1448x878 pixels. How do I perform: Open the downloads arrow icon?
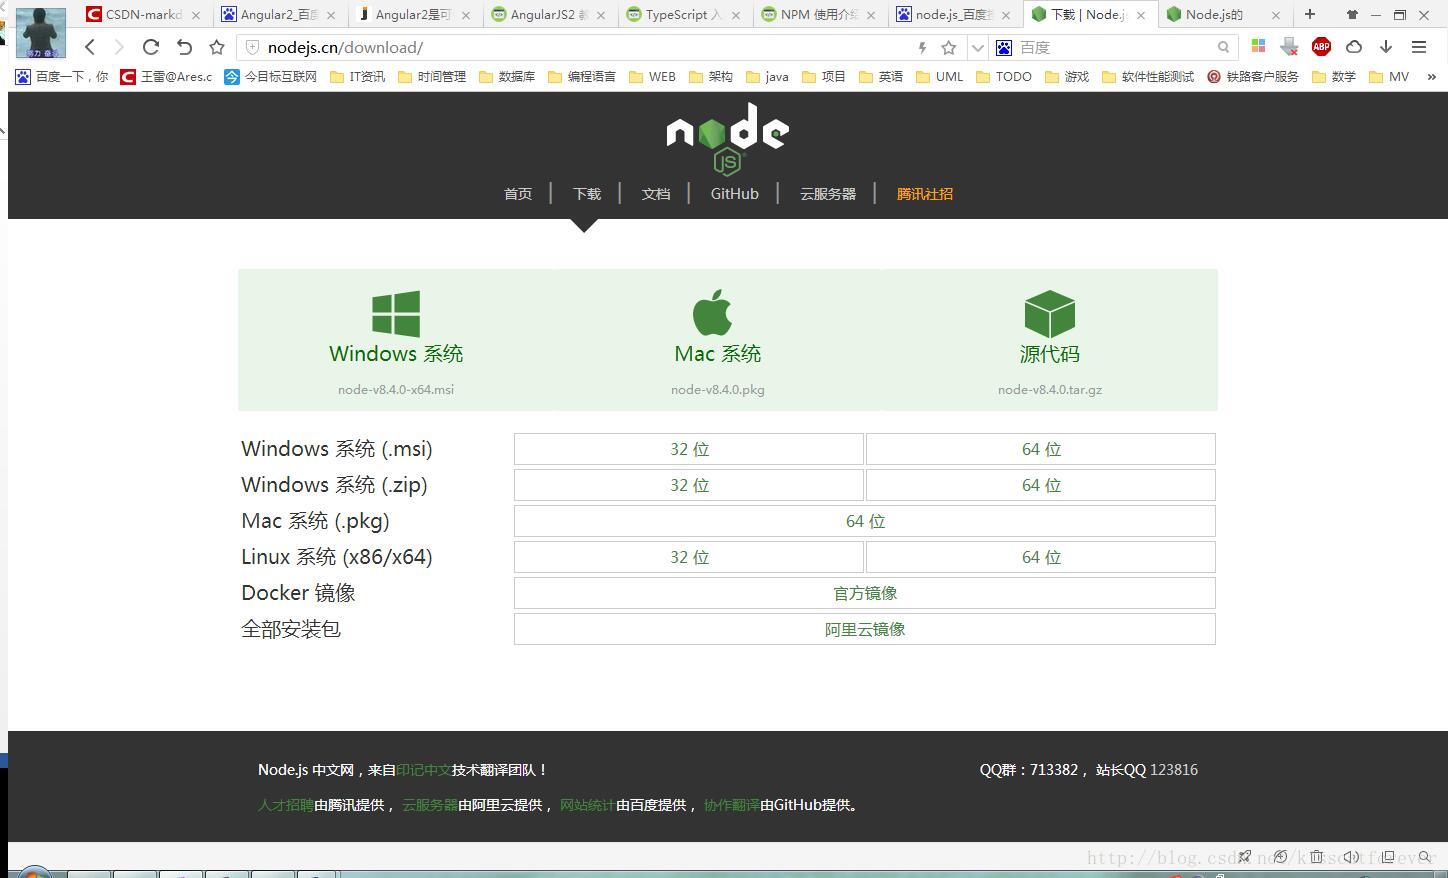tap(1386, 47)
